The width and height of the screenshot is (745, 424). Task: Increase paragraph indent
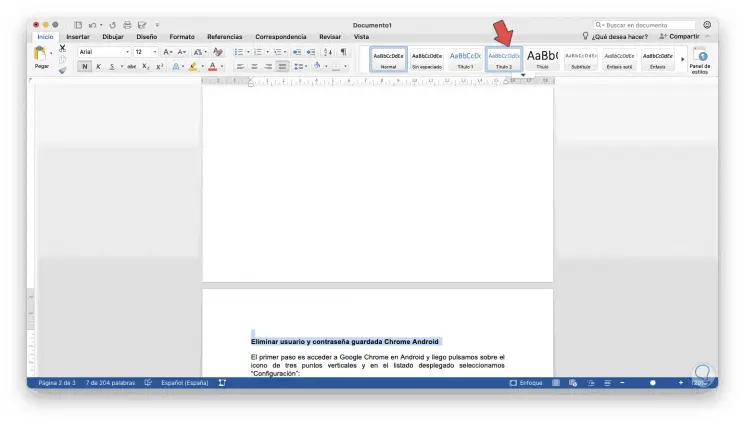[311, 52]
